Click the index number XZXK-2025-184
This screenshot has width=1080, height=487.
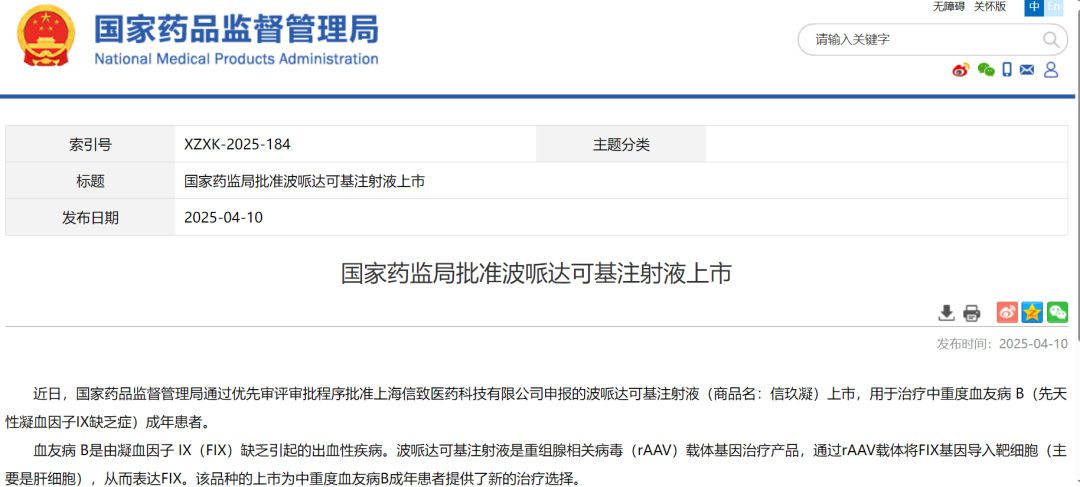(x=237, y=144)
